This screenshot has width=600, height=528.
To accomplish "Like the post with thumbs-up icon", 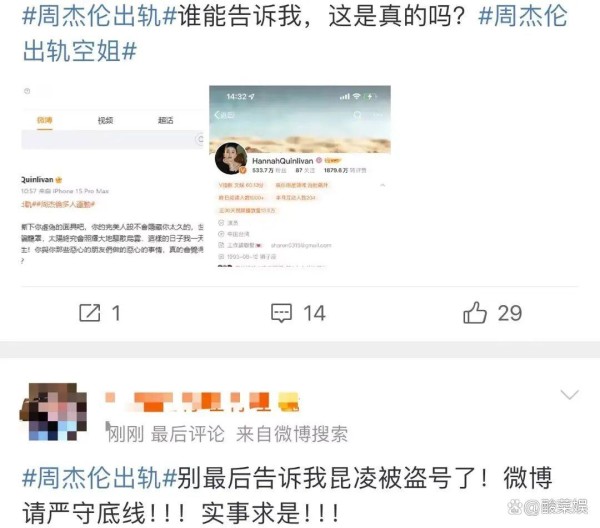I will 474,313.
